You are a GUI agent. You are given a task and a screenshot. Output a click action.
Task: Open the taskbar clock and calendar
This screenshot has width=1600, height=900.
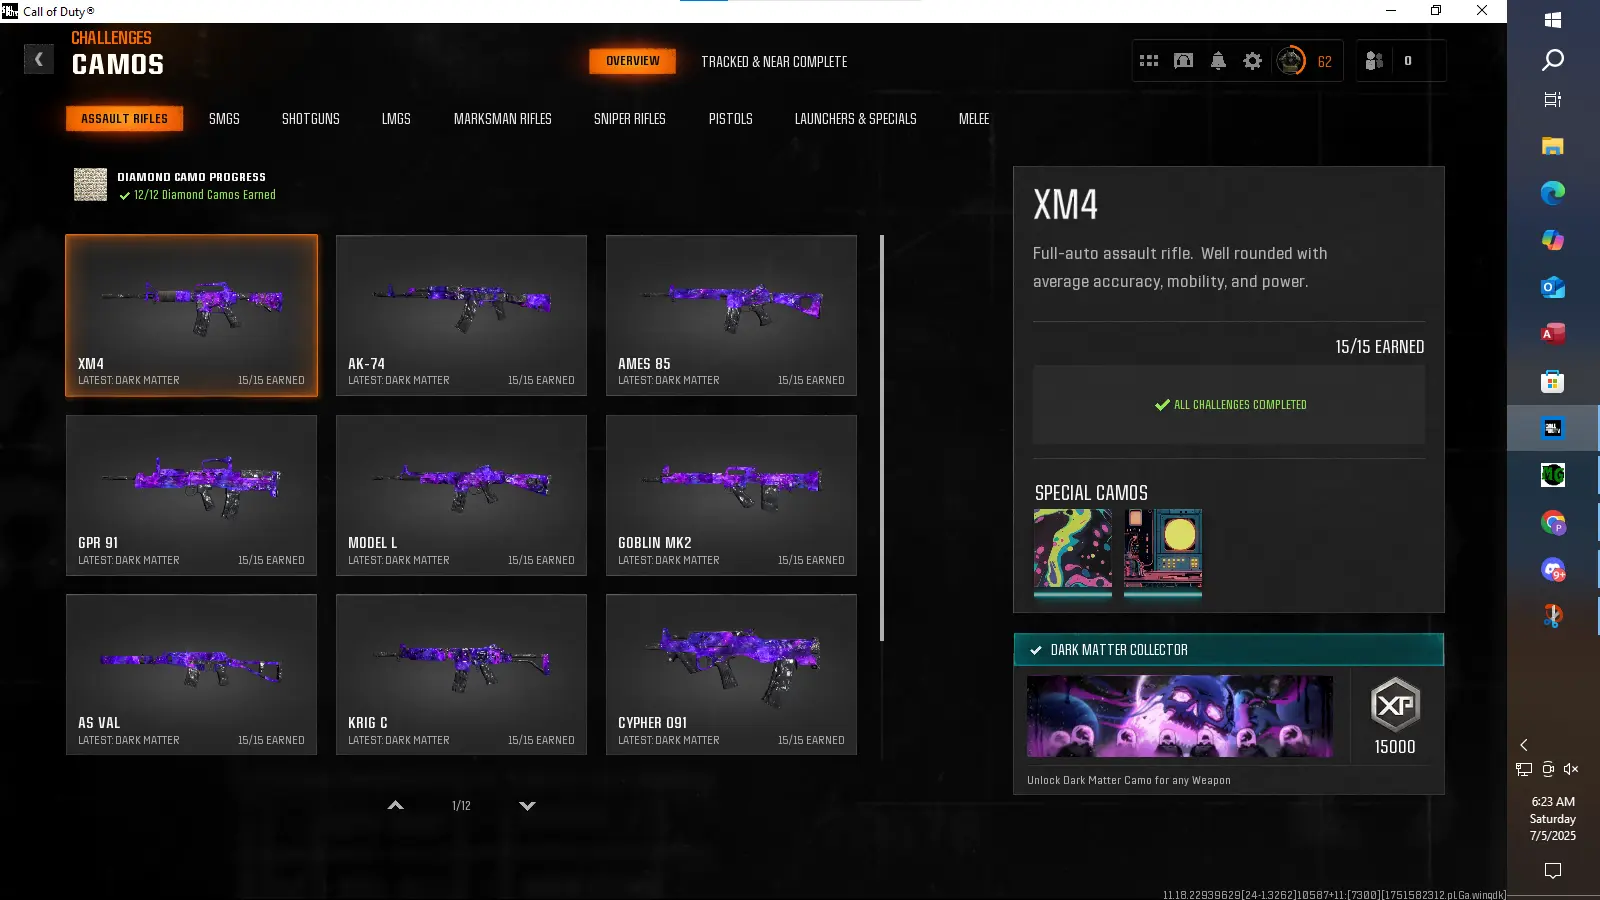tap(1553, 819)
